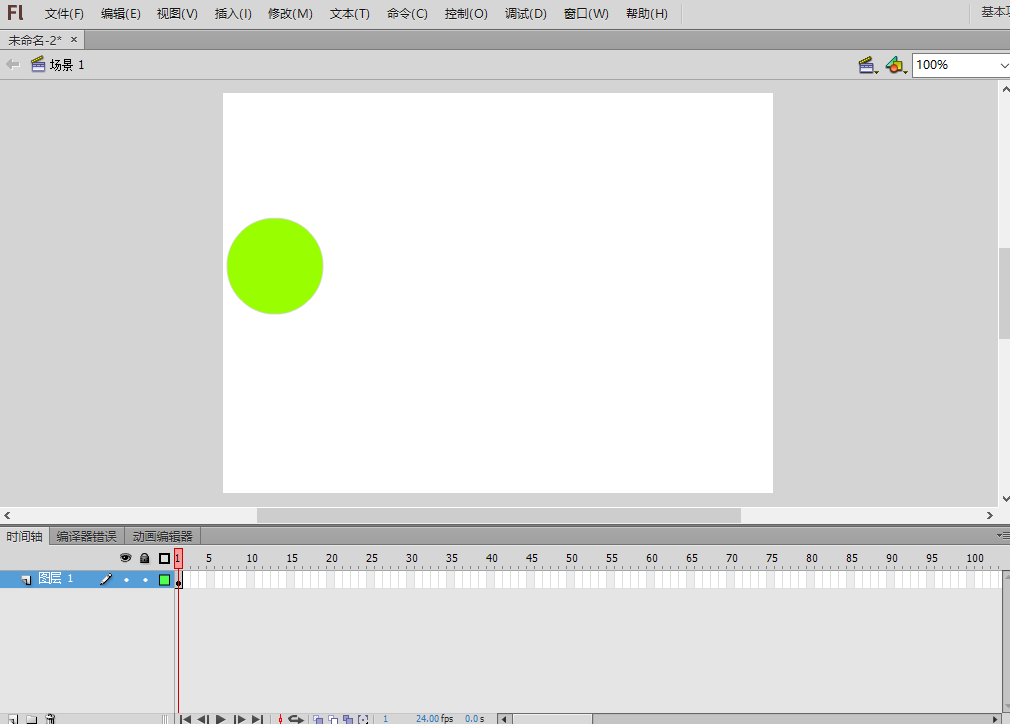1010x724 pixels.
Task: Click frame 100 on the timeline ruler
Action: [975, 558]
